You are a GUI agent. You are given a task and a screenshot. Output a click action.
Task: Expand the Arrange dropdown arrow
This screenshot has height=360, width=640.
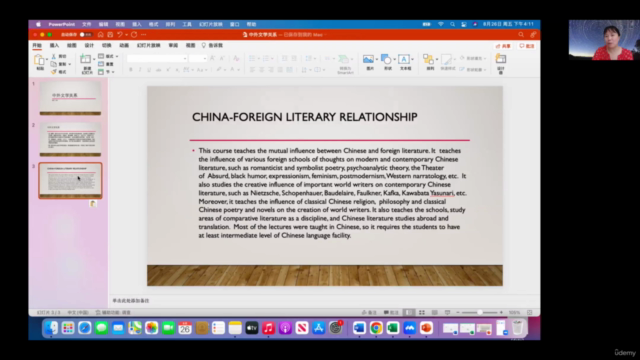coord(437,60)
